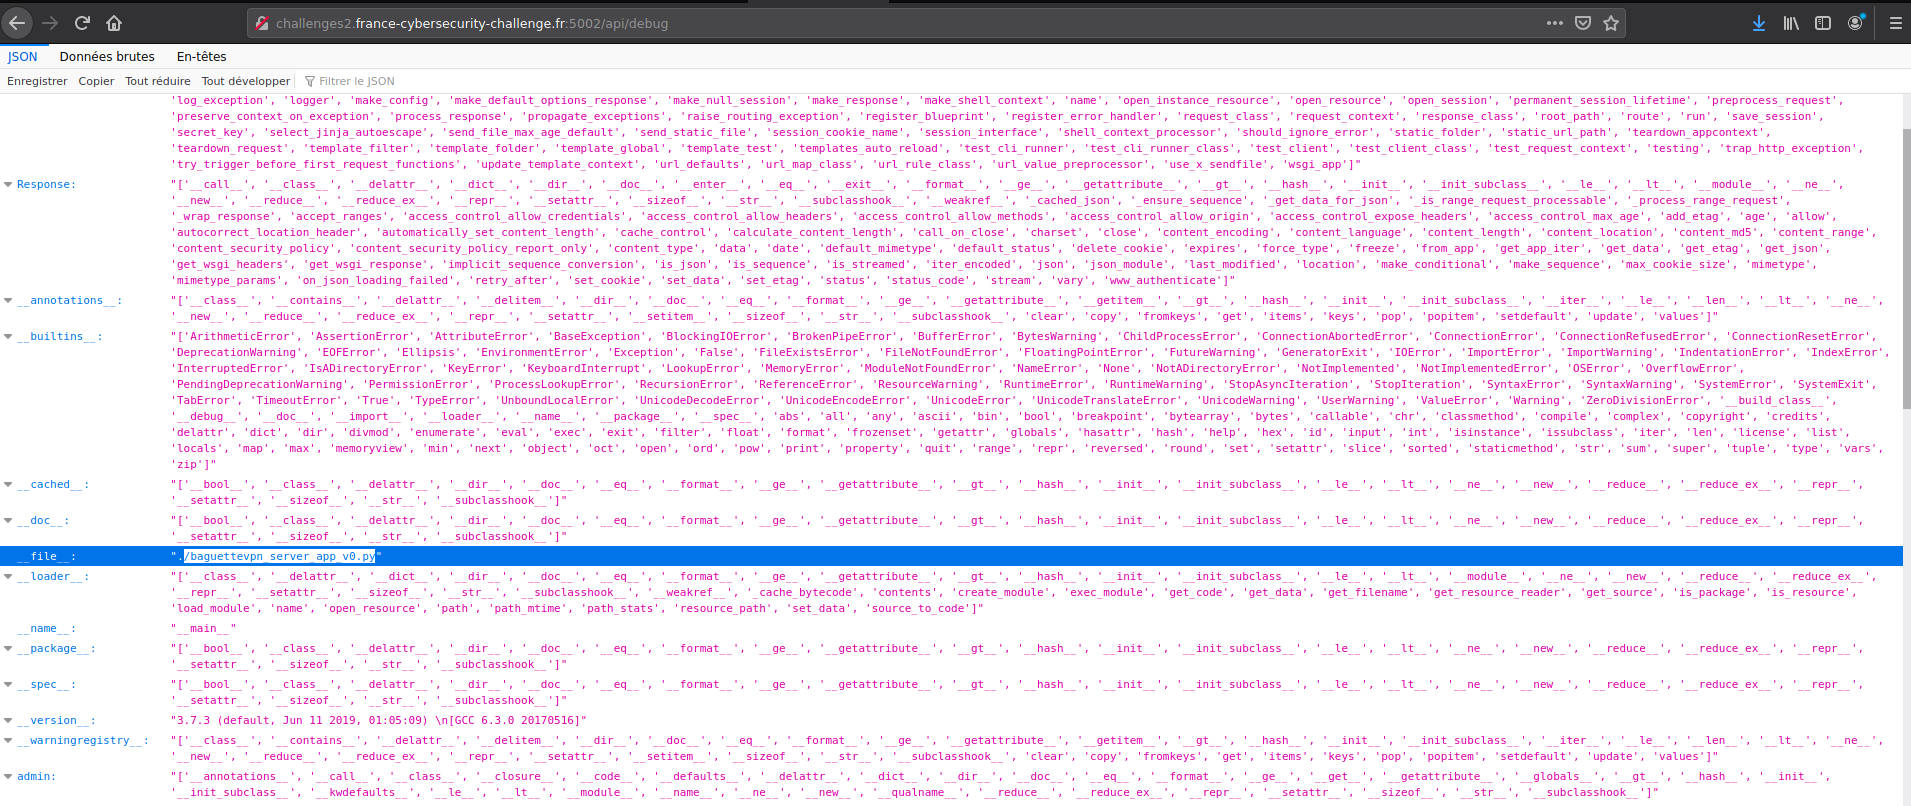
Task: Click the admin key label
Action: (36, 777)
